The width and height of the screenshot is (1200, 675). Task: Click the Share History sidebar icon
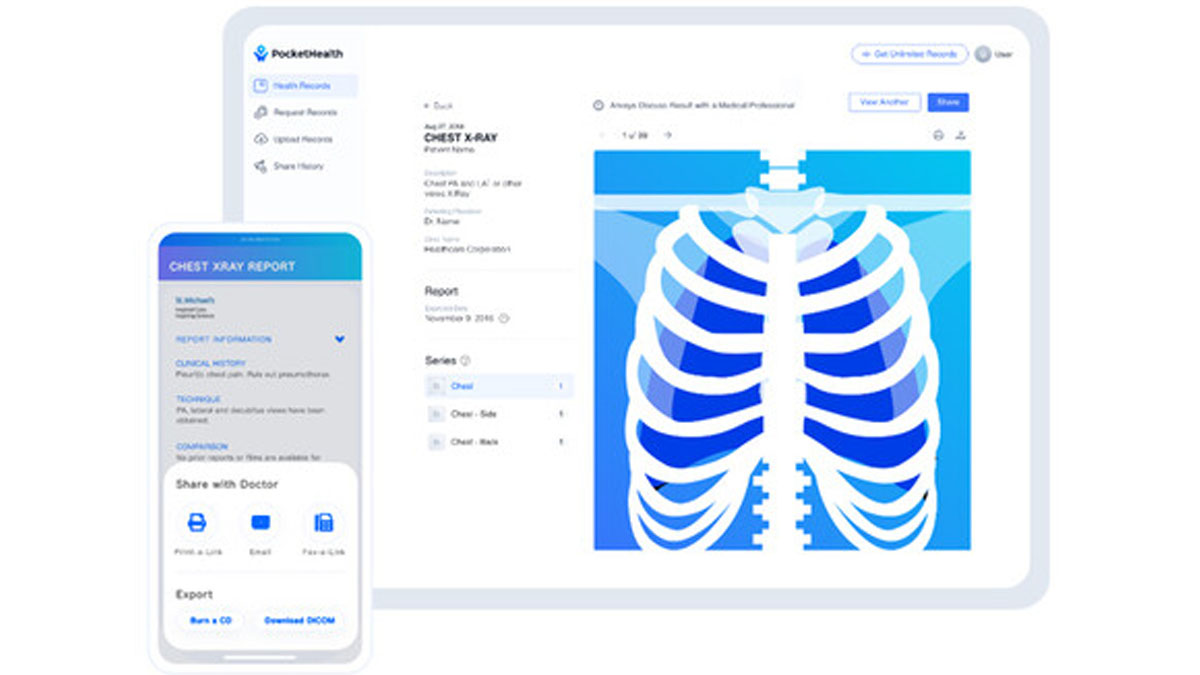[x=261, y=167]
